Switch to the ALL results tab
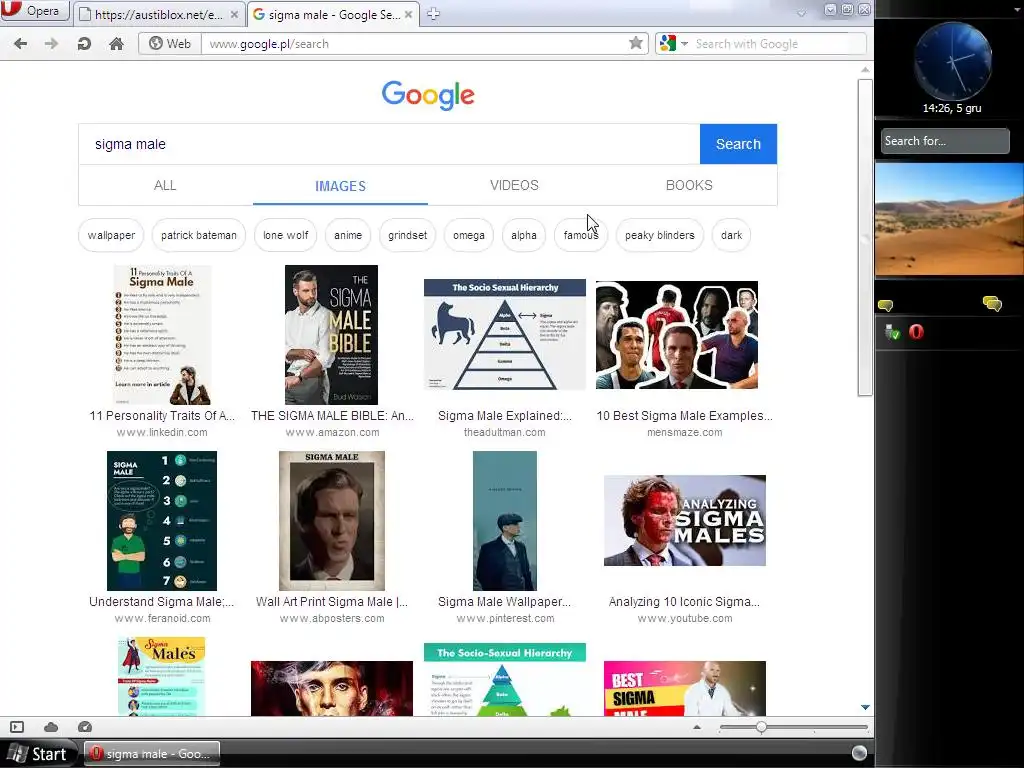This screenshot has height=768, width=1024. pyautogui.click(x=165, y=185)
